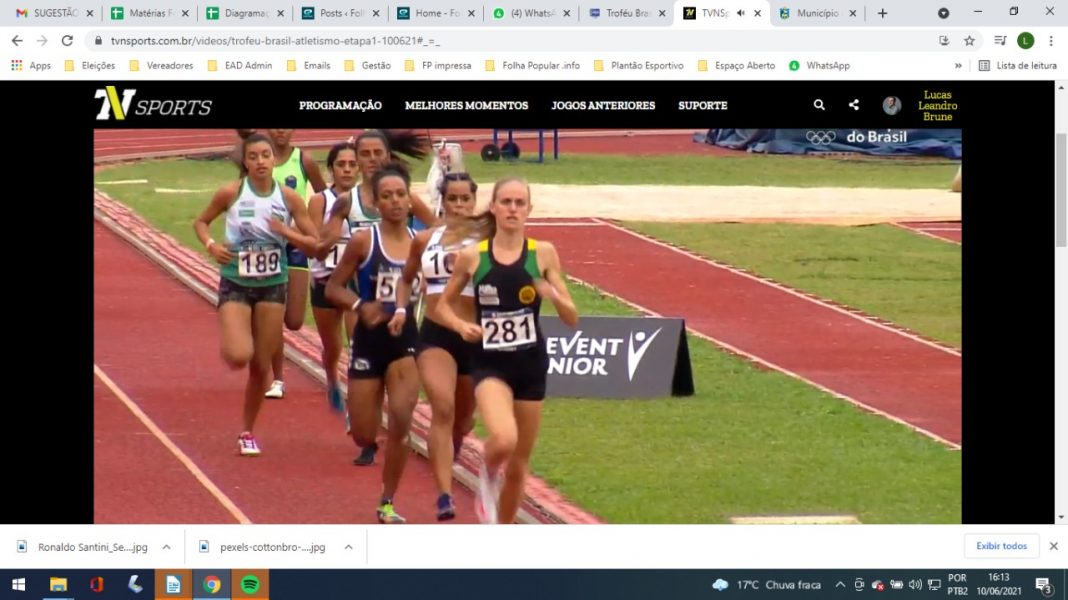Go to MELHORES MOMENTOS section
Image resolution: width=1068 pixels, height=600 pixels.
[x=466, y=105]
